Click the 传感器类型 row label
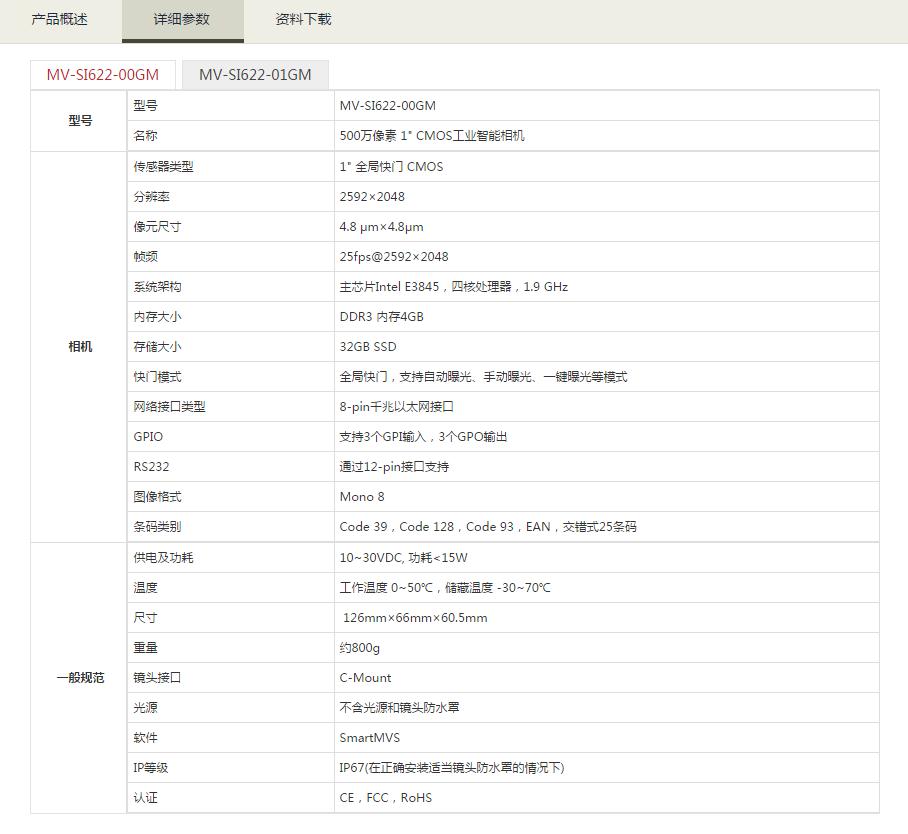The width and height of the screenshot is (908, 834). 163,167
